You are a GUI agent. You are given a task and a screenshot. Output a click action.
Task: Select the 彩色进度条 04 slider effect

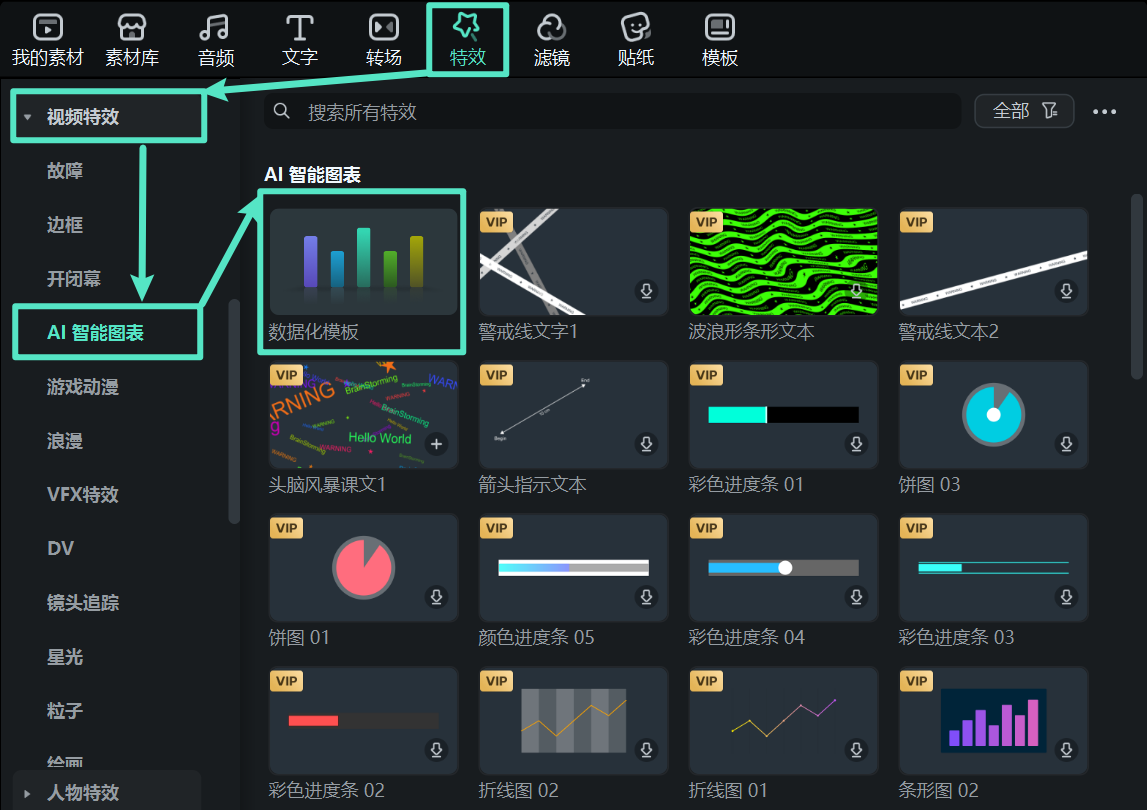783,568
